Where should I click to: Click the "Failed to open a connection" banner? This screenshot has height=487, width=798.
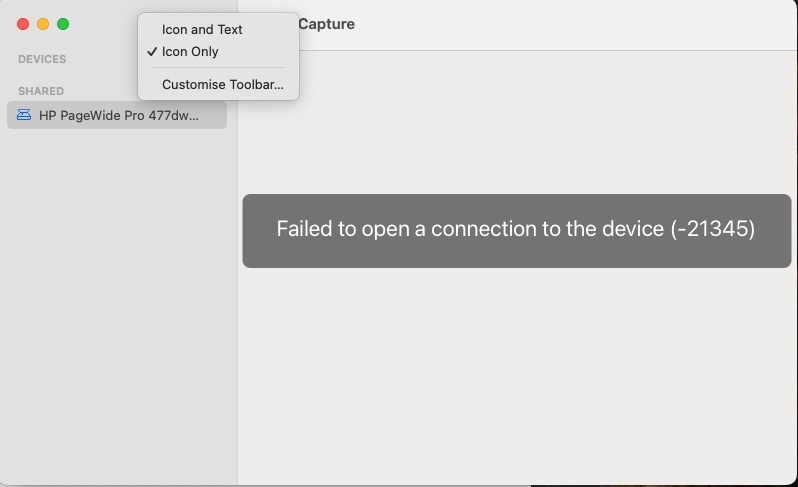(517, 231)
